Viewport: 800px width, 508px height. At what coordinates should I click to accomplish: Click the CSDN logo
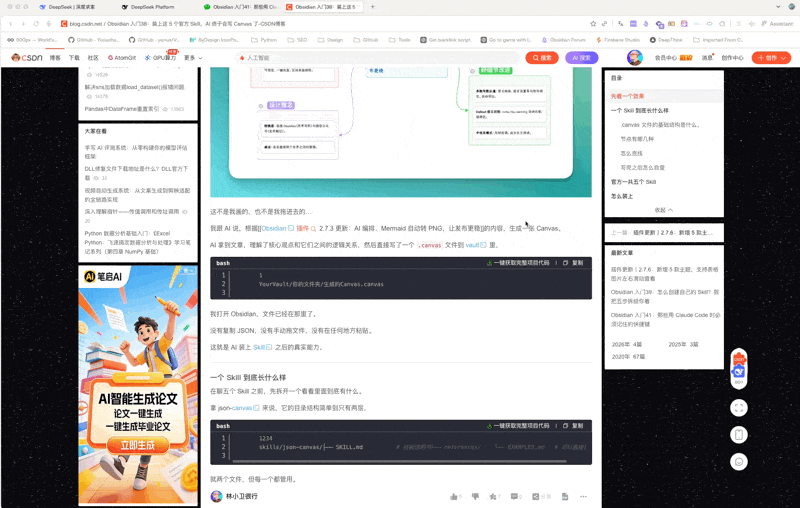(27, 58)
